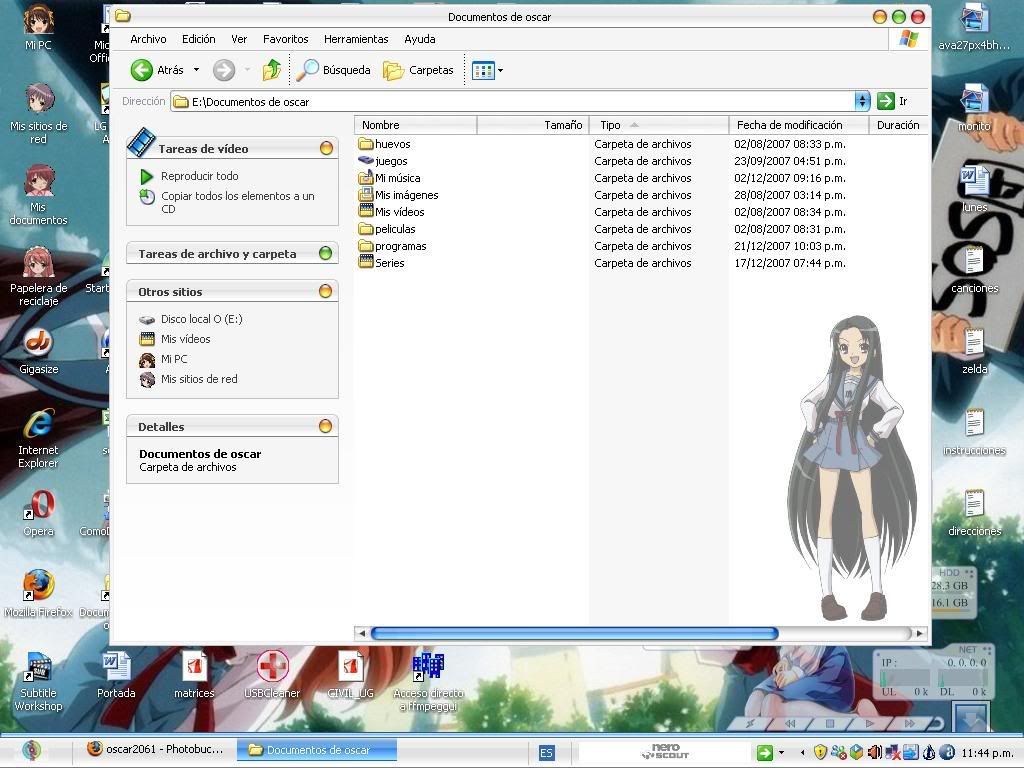Click the address bar field
The height and width of the screenshot is (768, 1024).
click(513, 102)
